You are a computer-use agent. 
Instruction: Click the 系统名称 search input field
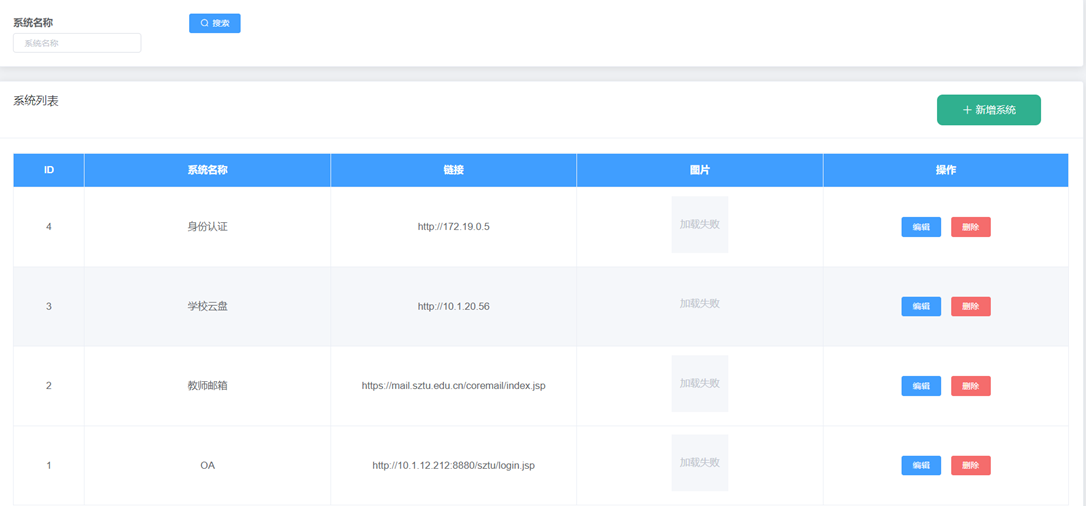pos(77,43)
